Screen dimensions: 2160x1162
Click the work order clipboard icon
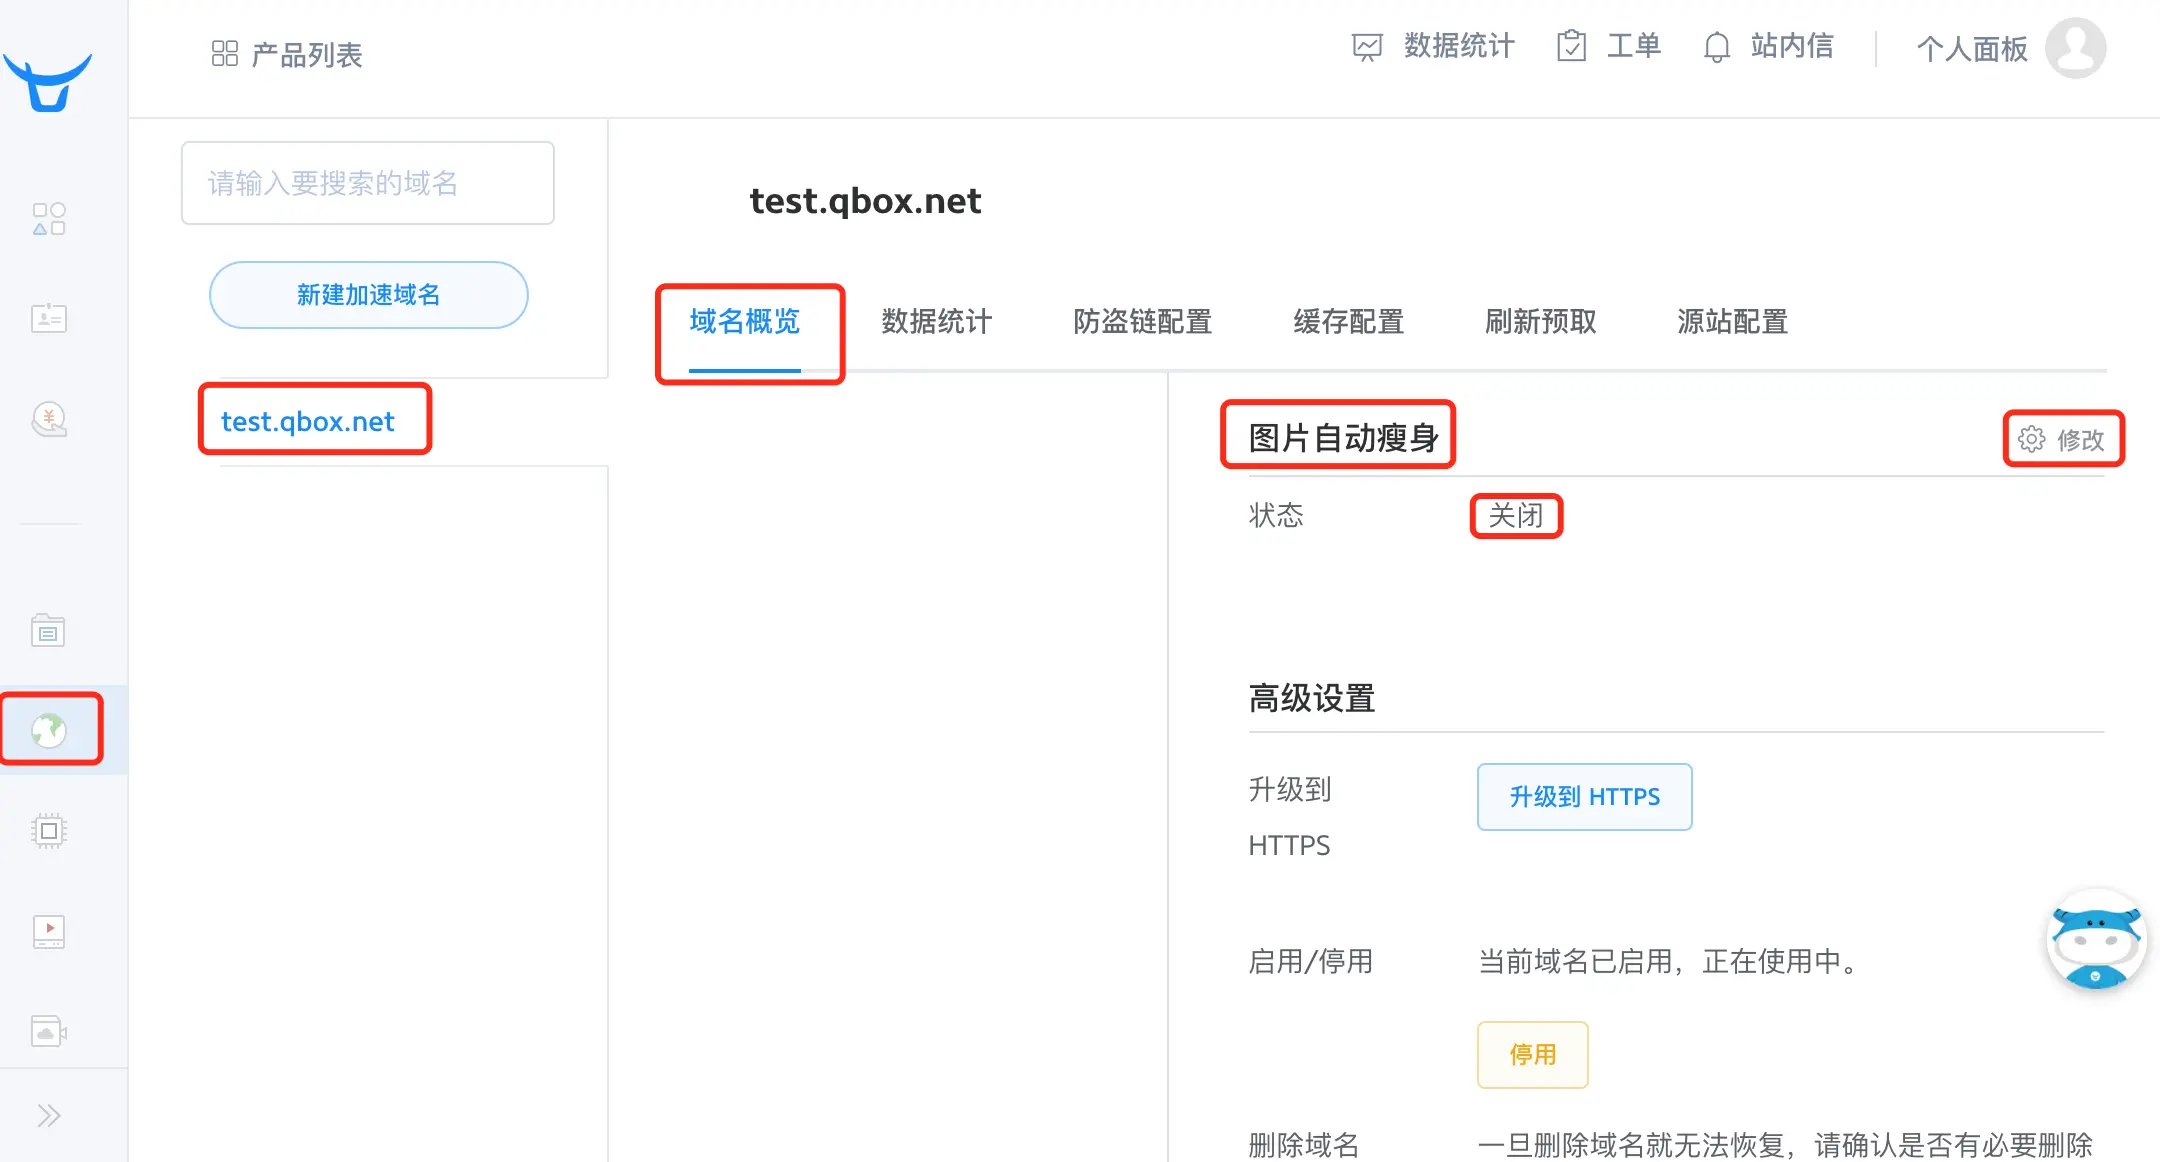1571,46
